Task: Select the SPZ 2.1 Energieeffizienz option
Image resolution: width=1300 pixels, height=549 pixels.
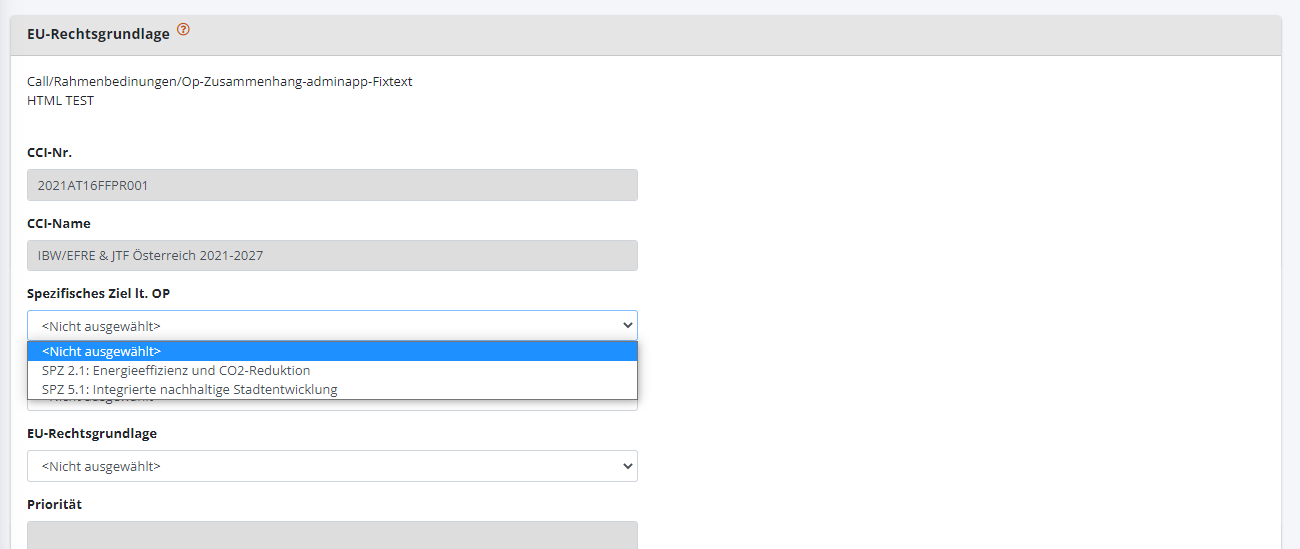Action: 176,370
